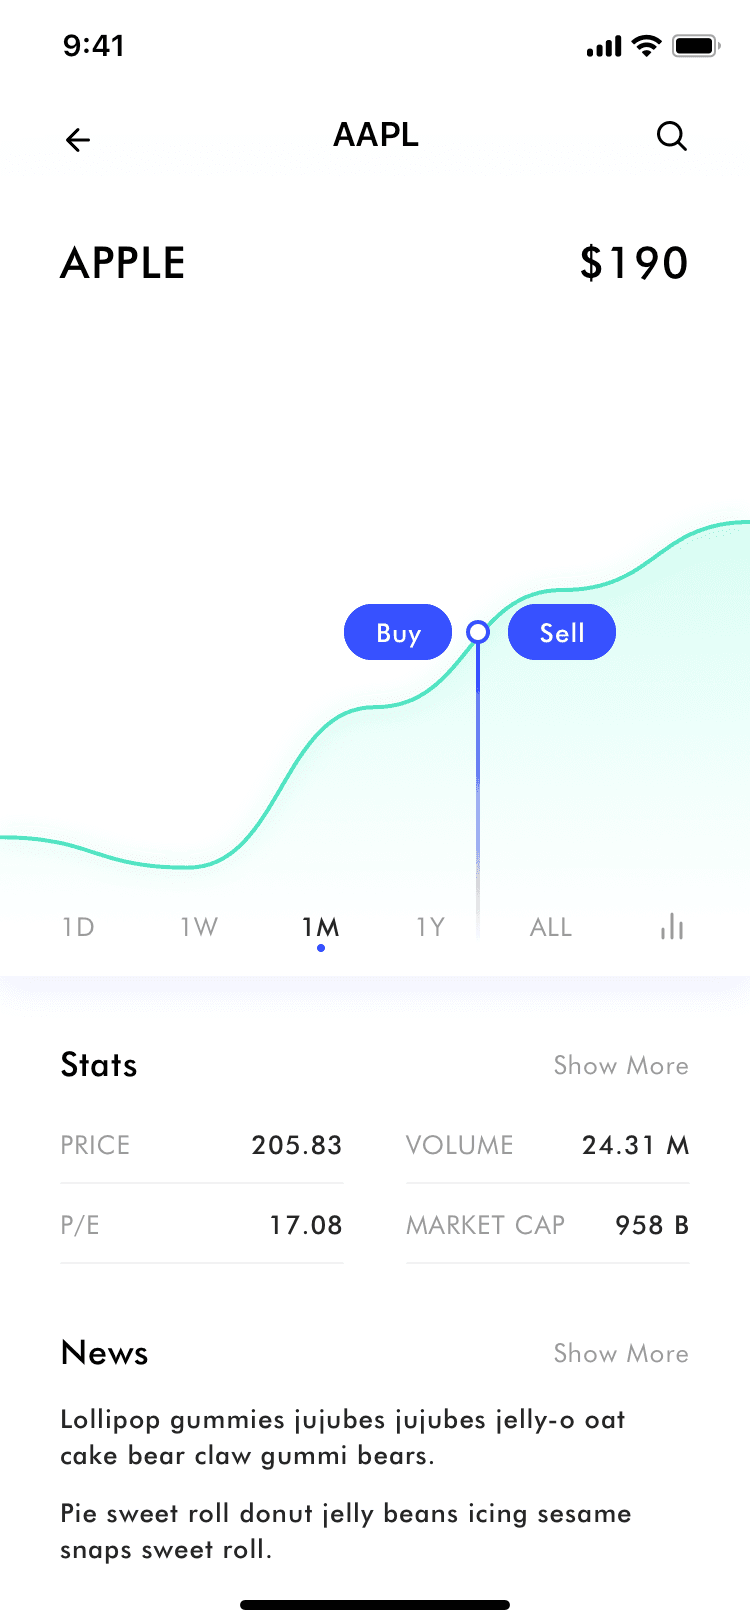Show the ALL time range
This screenshot has height=1624, width=750.
pyautogui.click(x=551, y=927)
